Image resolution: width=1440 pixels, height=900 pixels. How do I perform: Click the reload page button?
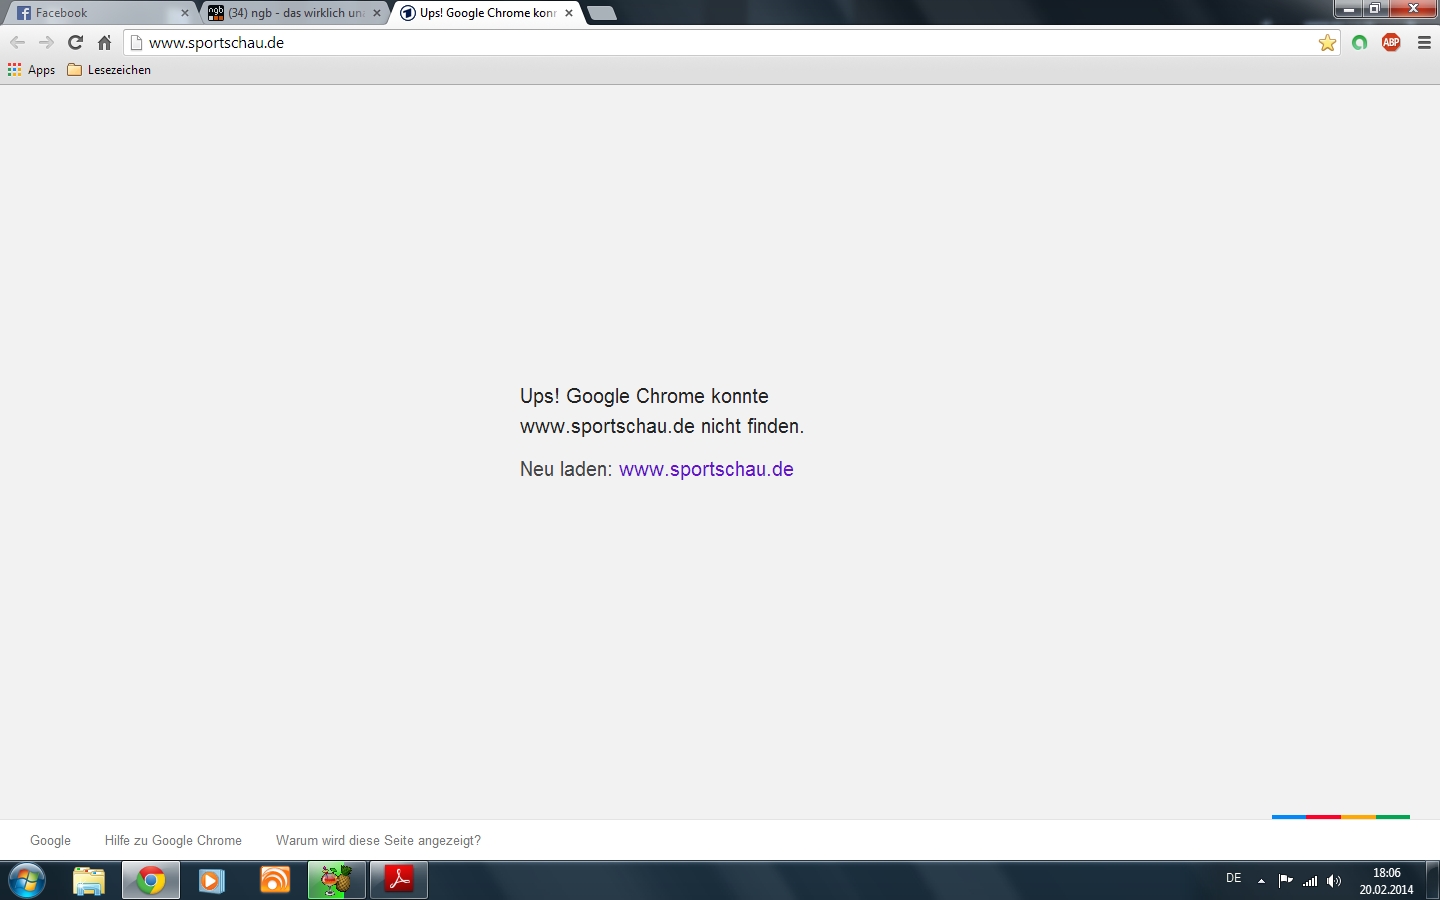tap(75, 42)
